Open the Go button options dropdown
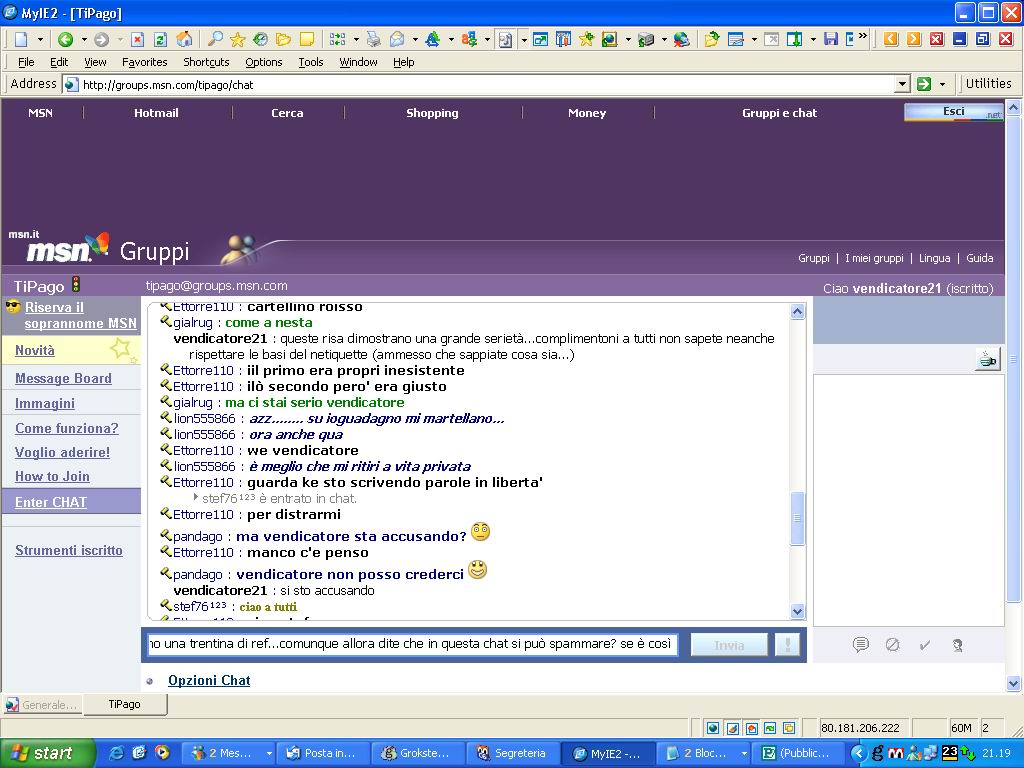This screenshot has height=768, width=1024. 942,84
